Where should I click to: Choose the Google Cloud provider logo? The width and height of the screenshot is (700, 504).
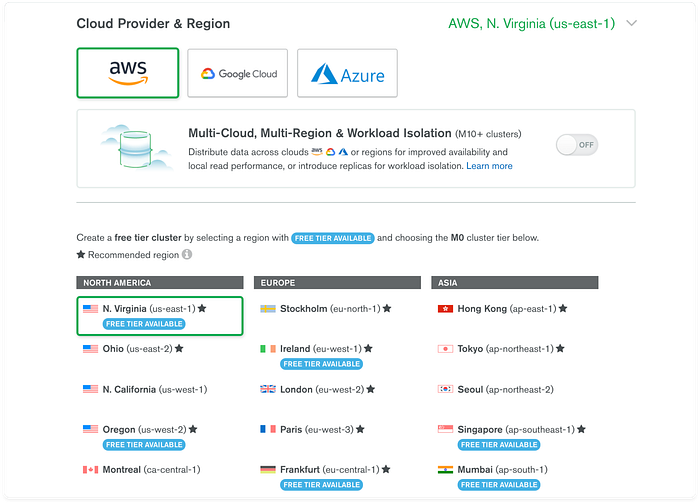pyautogui.click(x=238, y=73)
